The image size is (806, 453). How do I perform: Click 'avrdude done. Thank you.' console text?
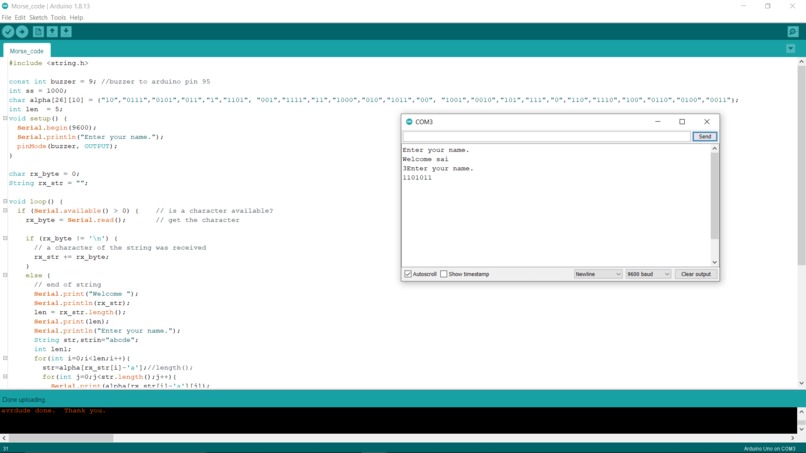[x=53, y=411]
